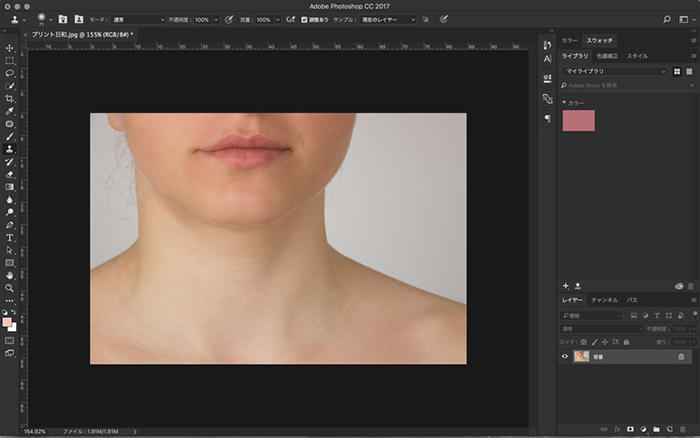Add content plus icon in Libraries panel

point(566,286)
